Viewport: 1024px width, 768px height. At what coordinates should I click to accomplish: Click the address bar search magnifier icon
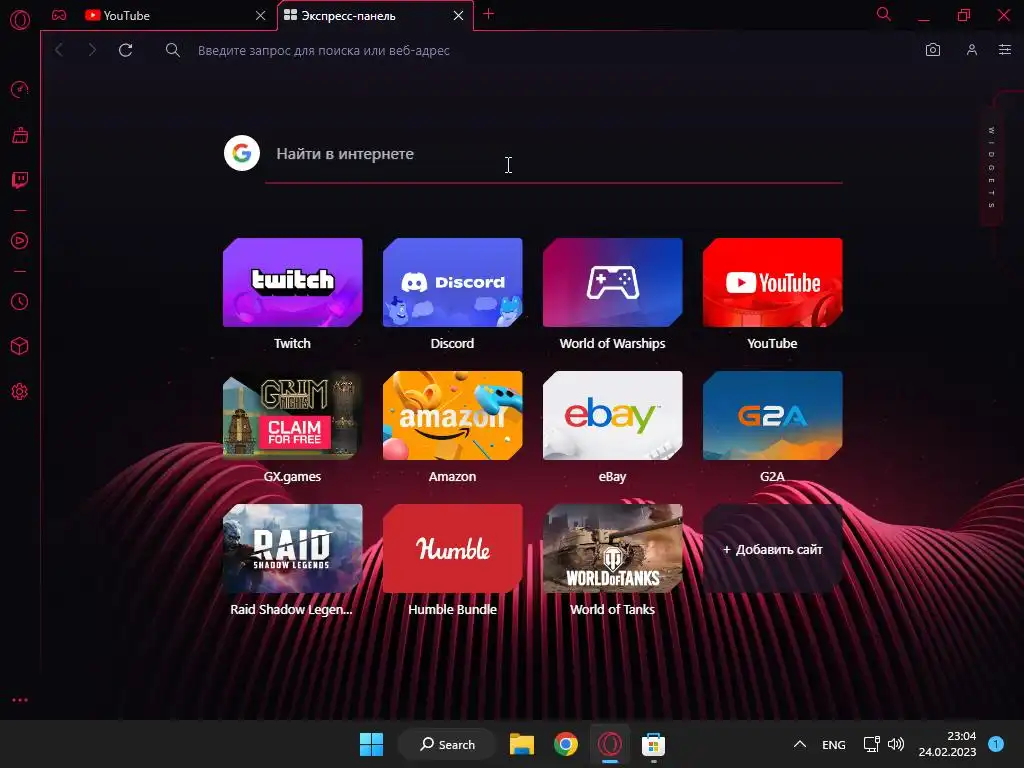[172, 50]
